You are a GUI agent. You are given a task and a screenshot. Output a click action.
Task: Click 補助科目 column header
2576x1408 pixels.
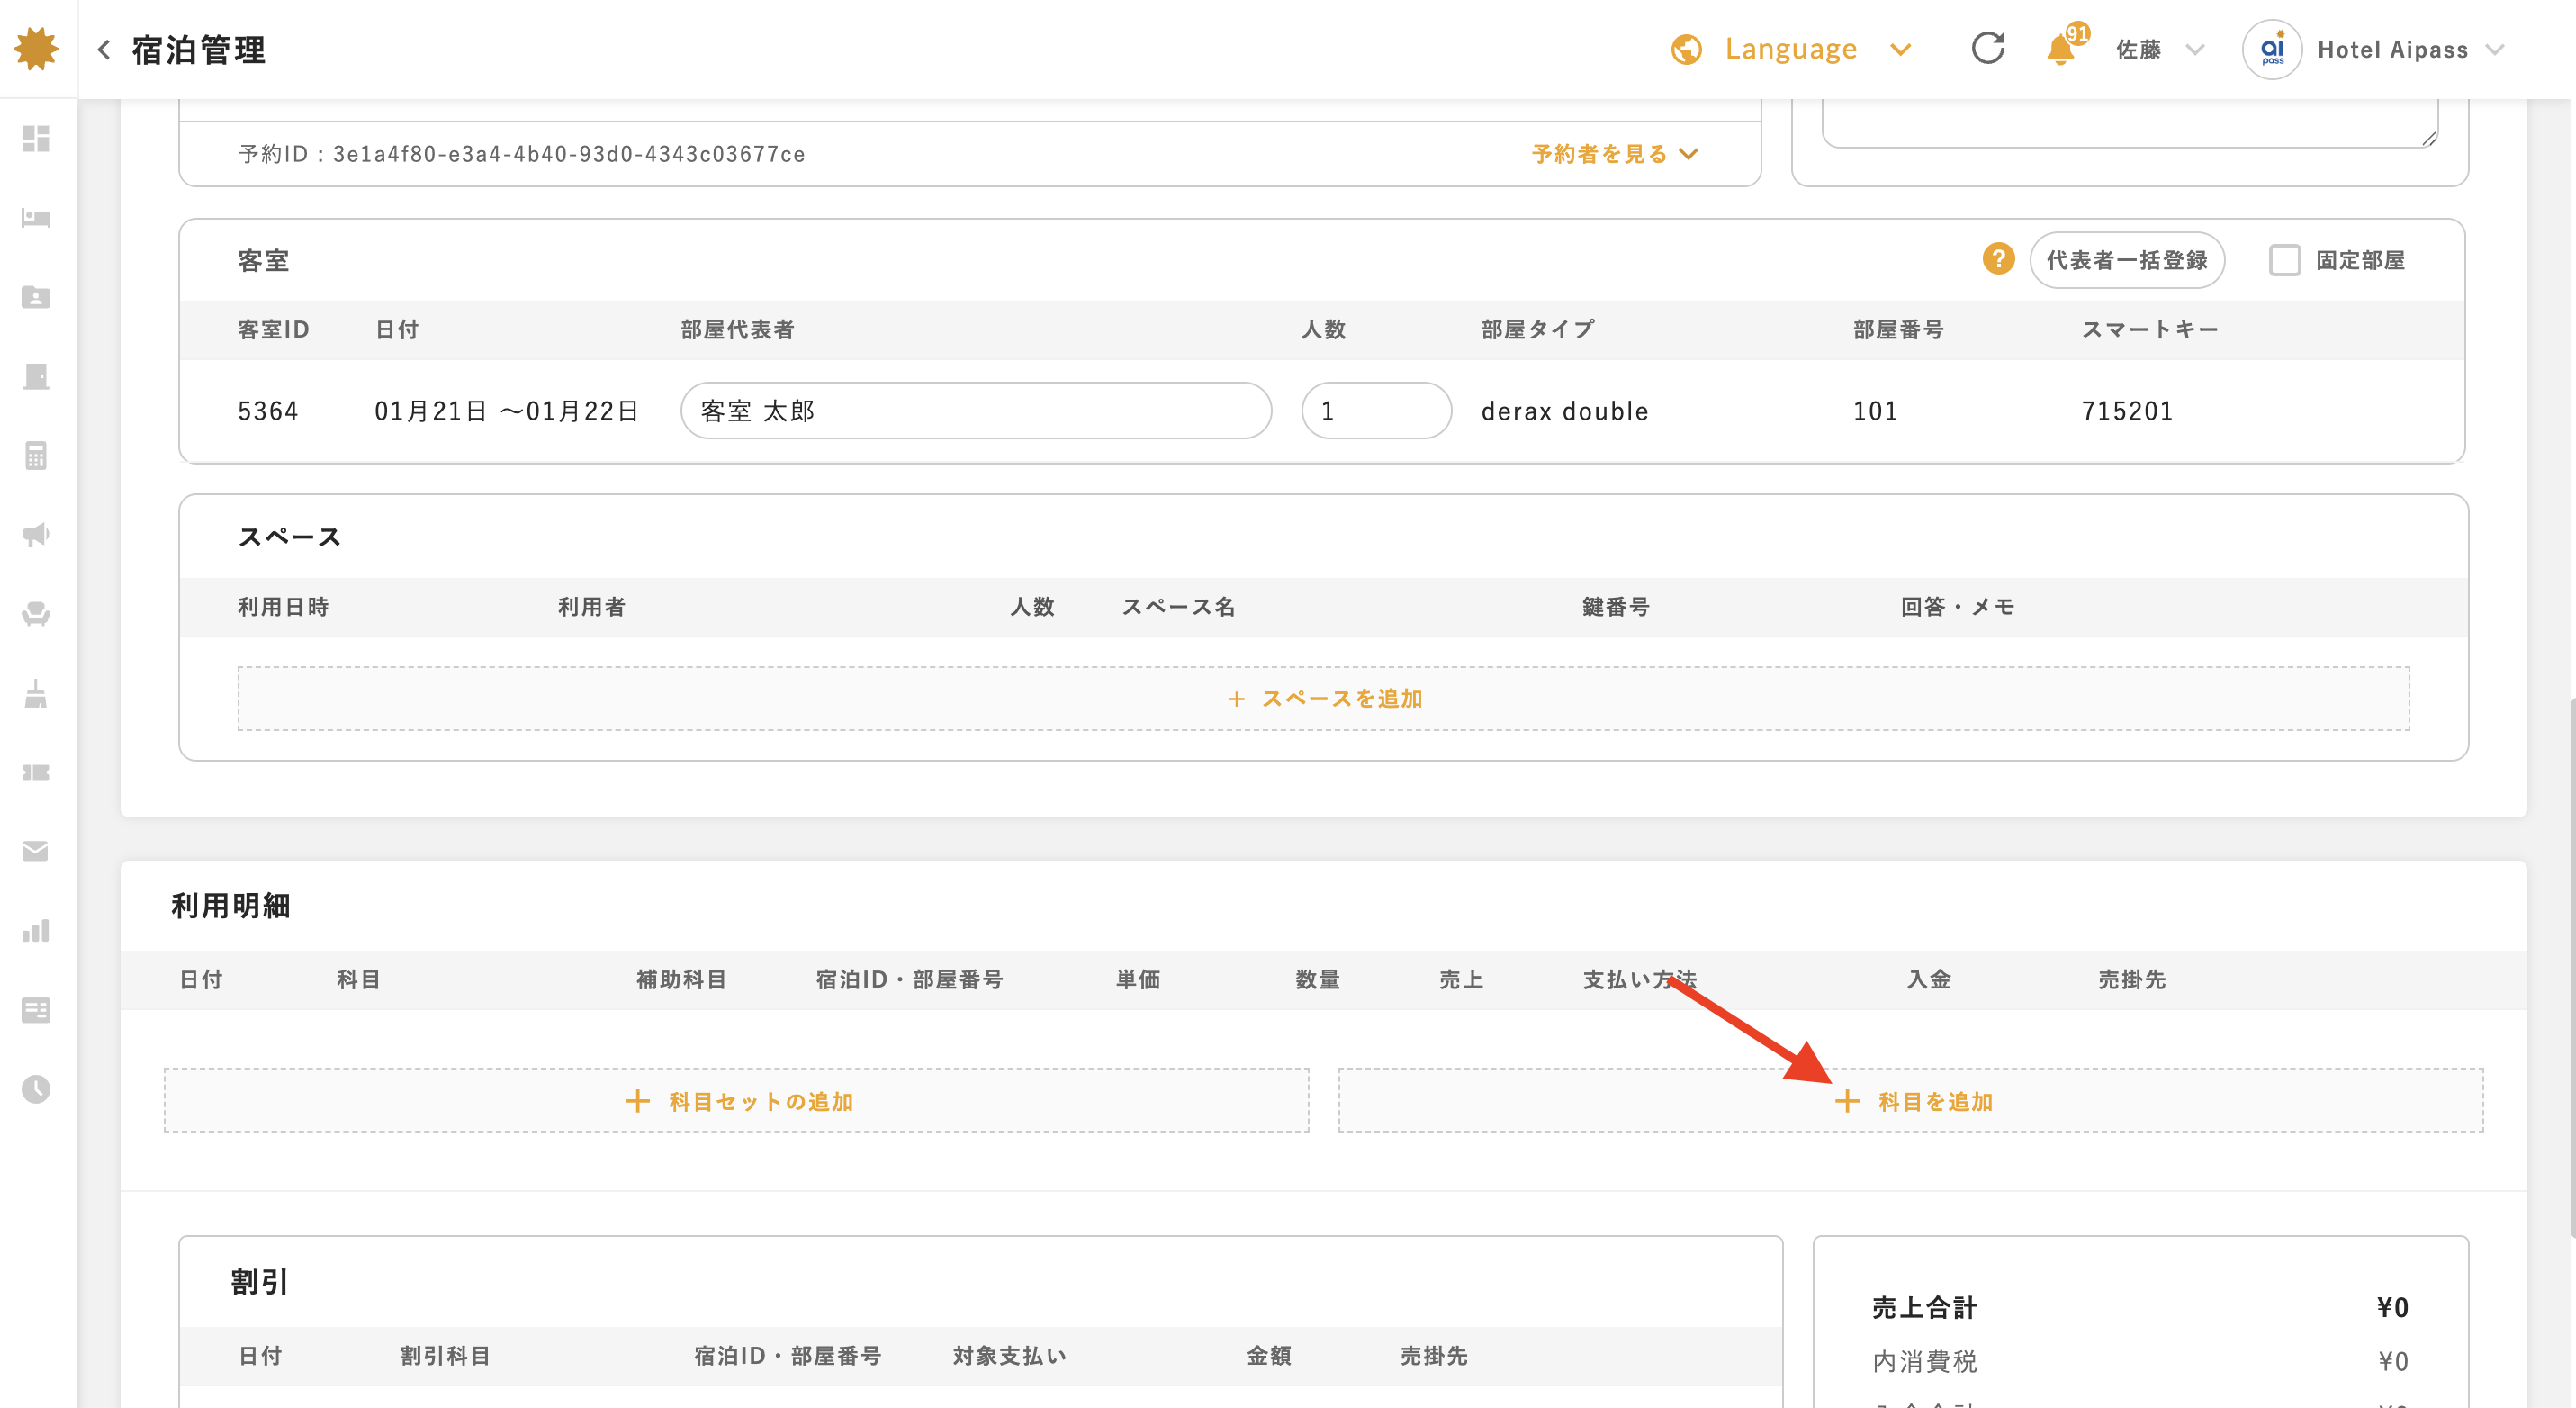point(681,980)
